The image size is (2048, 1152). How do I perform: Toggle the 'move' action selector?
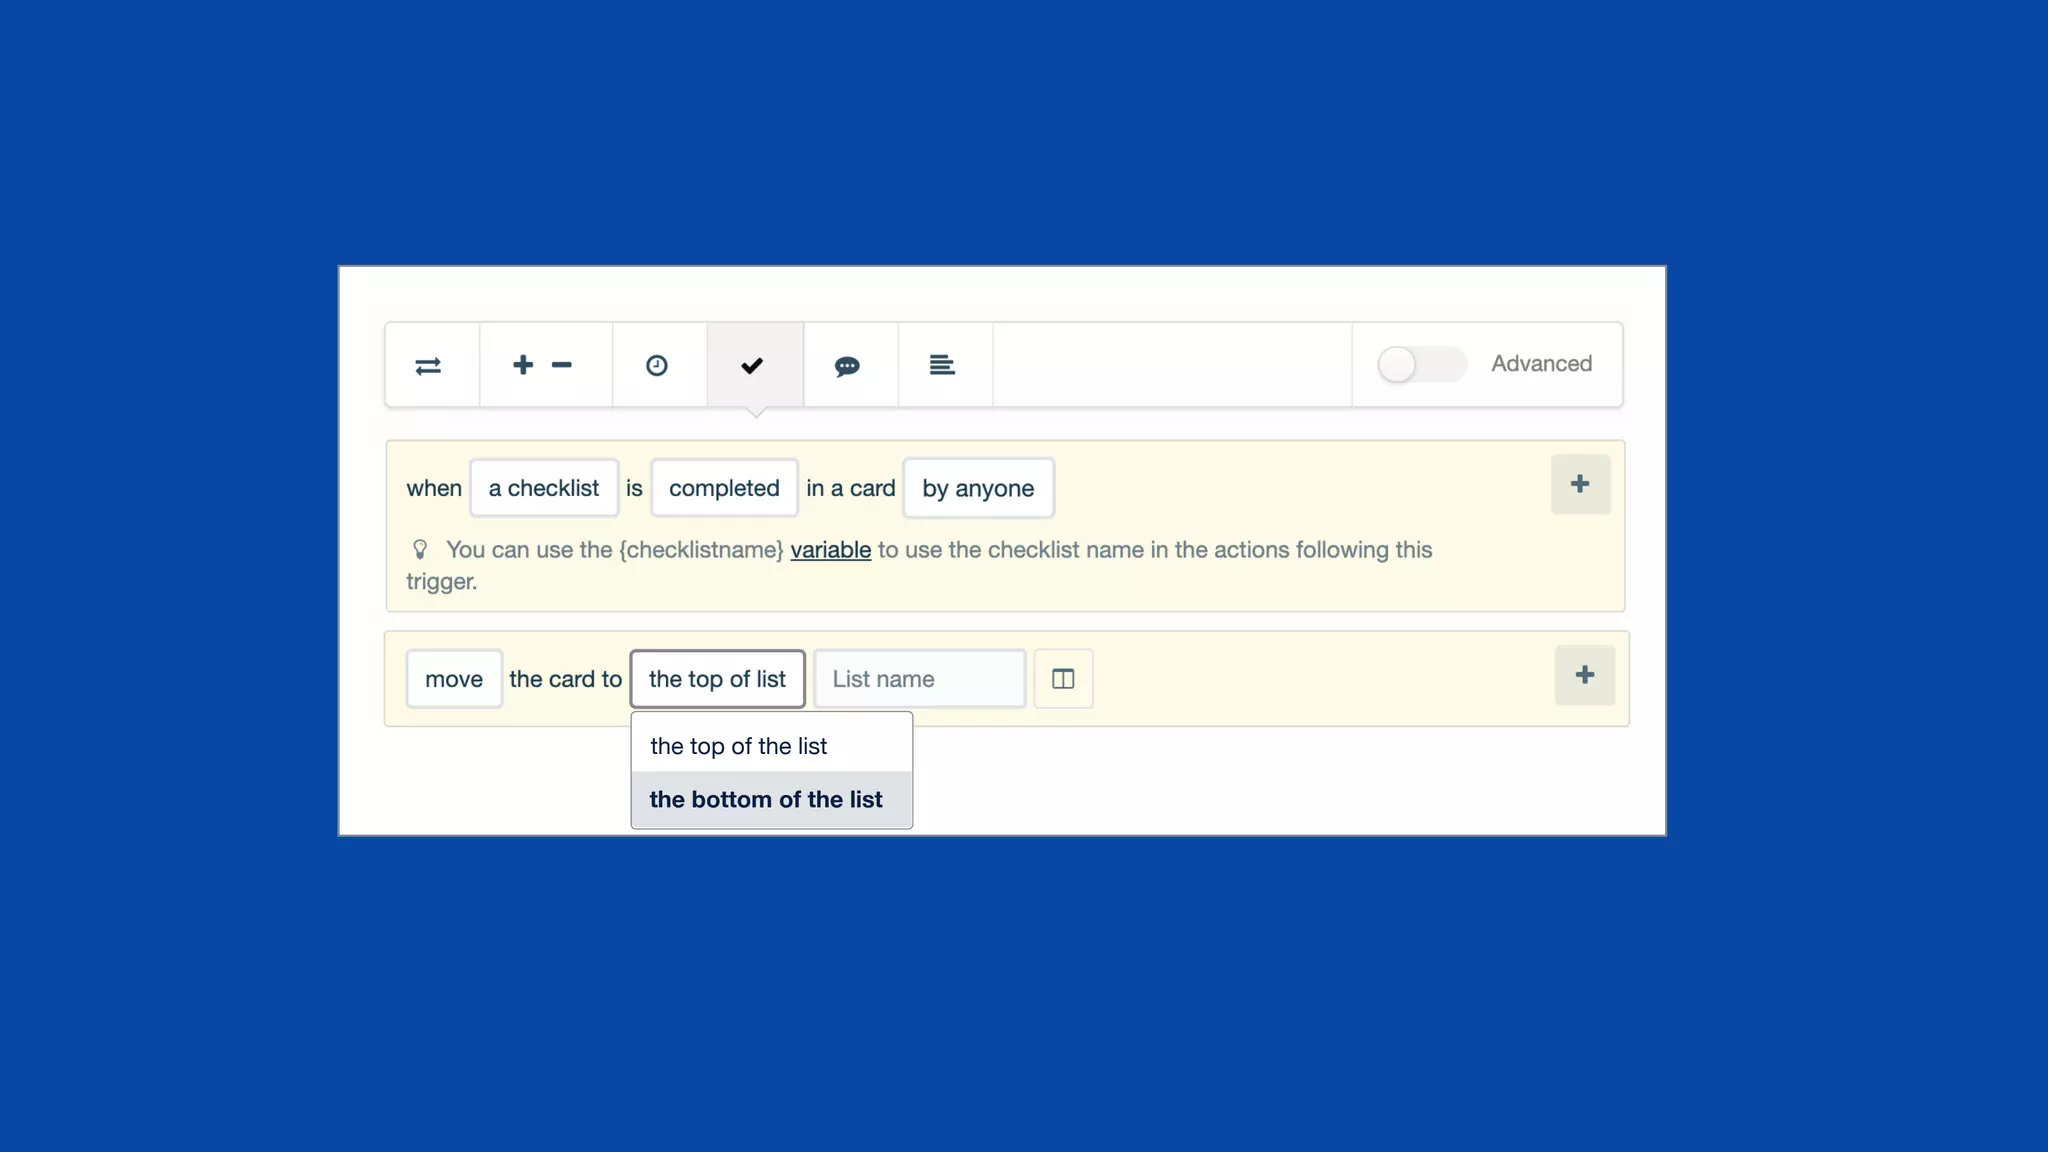pos(453,679)
